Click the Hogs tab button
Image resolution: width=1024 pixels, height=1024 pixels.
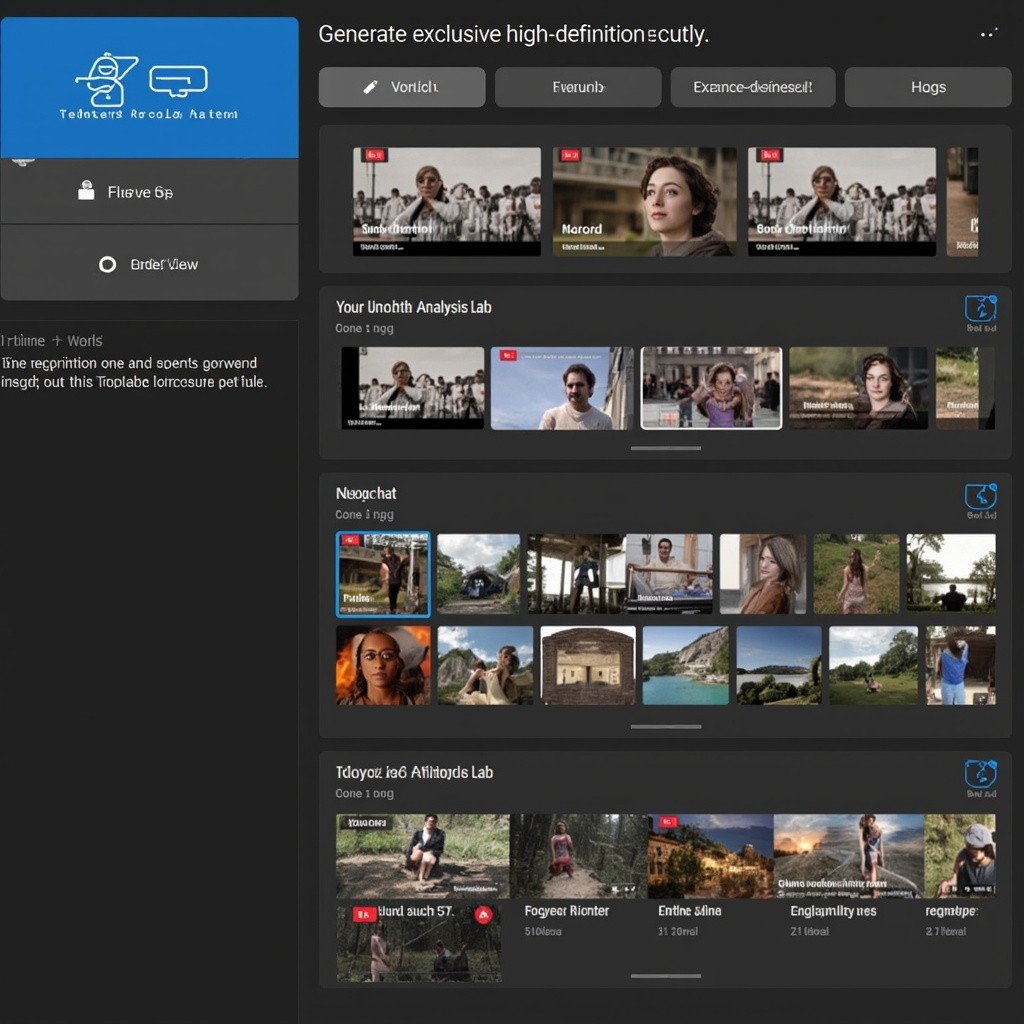pos(927,87)
